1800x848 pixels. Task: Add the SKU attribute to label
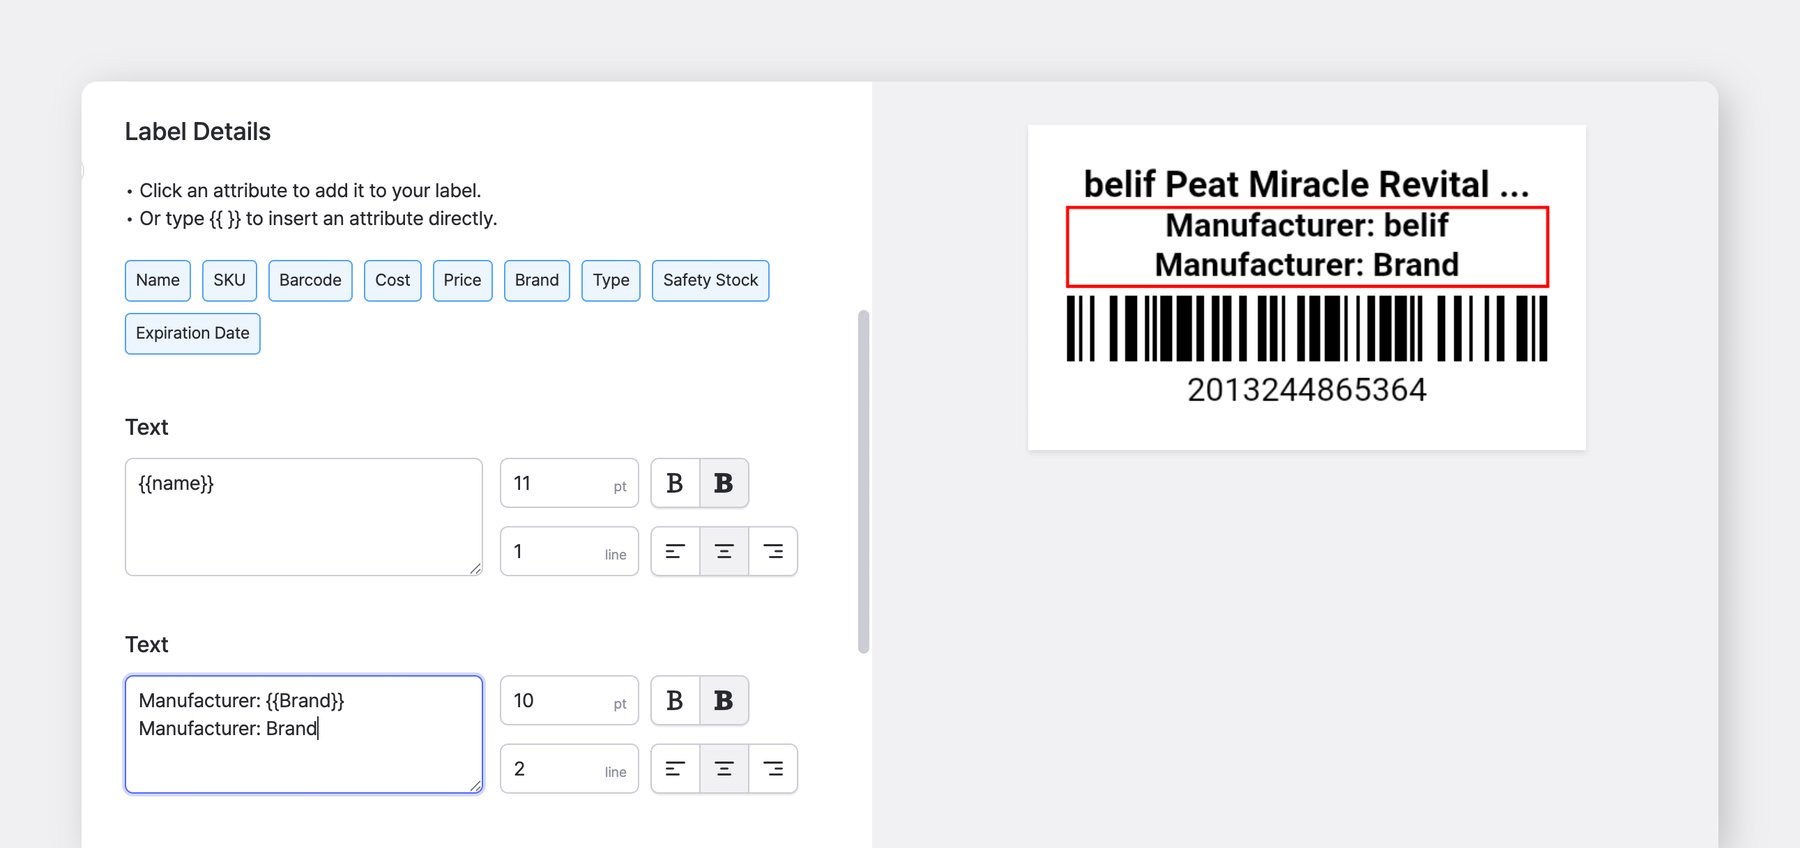tap(229, 281)
